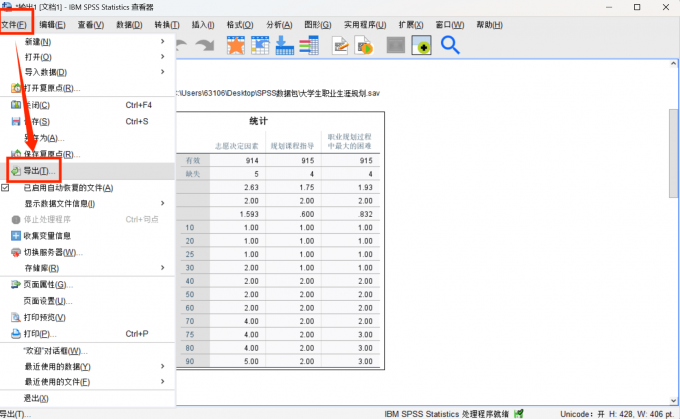Screen dimensions: 680x419
Task: Click the gray square toolbar icon
Action: coord(396,45)
